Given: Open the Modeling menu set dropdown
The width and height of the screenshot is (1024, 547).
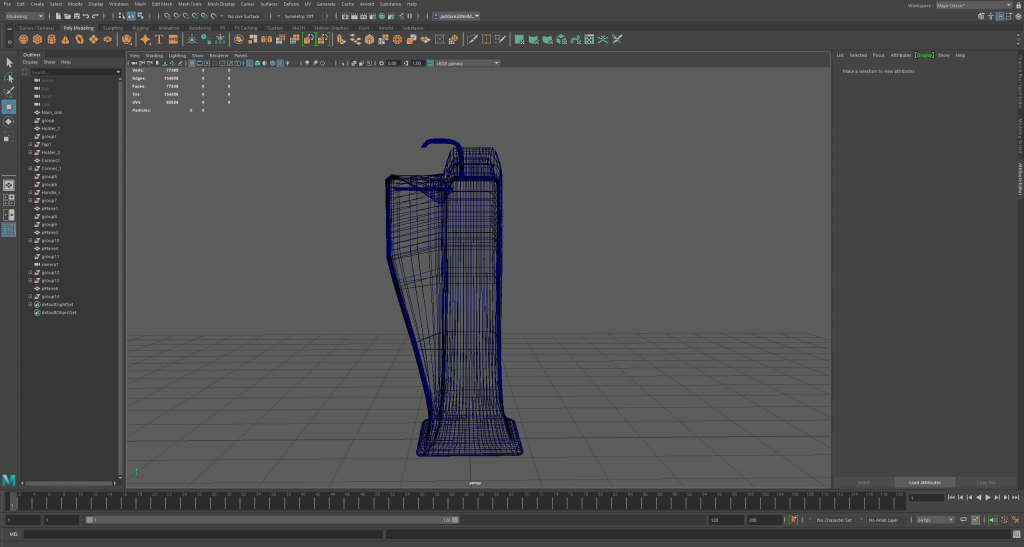Looking at the screenshot, I should pyautogui.click(x=24, y=16).
